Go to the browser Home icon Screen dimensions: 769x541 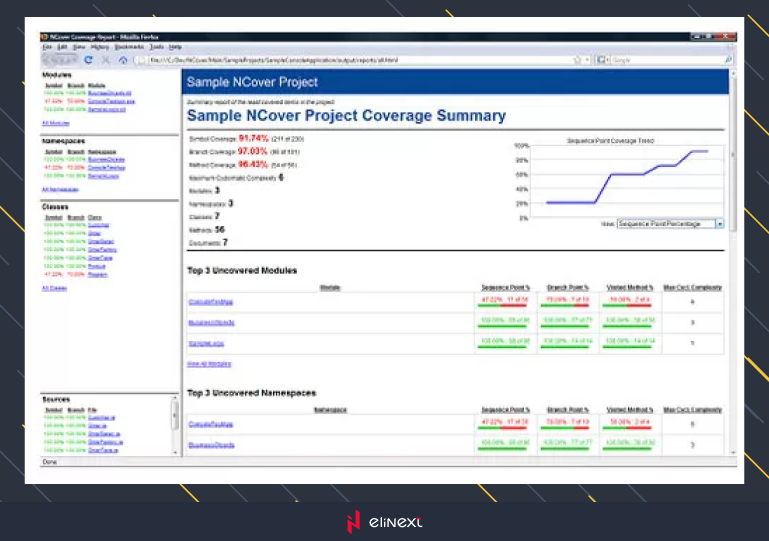[x=122, y=60]
